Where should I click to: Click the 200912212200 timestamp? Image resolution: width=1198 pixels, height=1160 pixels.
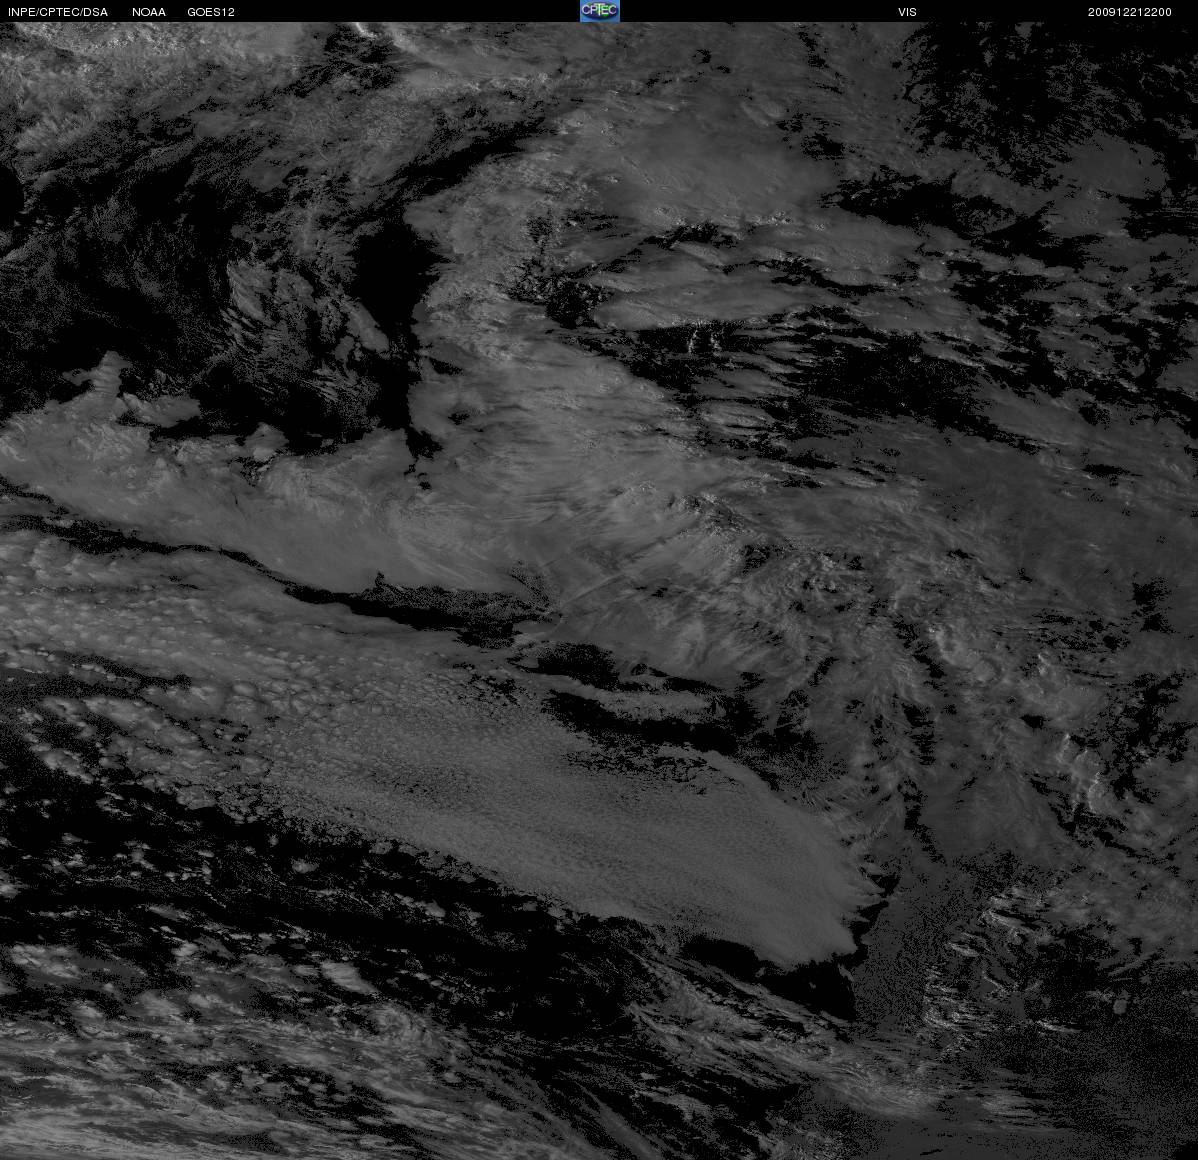point(1130,12)
